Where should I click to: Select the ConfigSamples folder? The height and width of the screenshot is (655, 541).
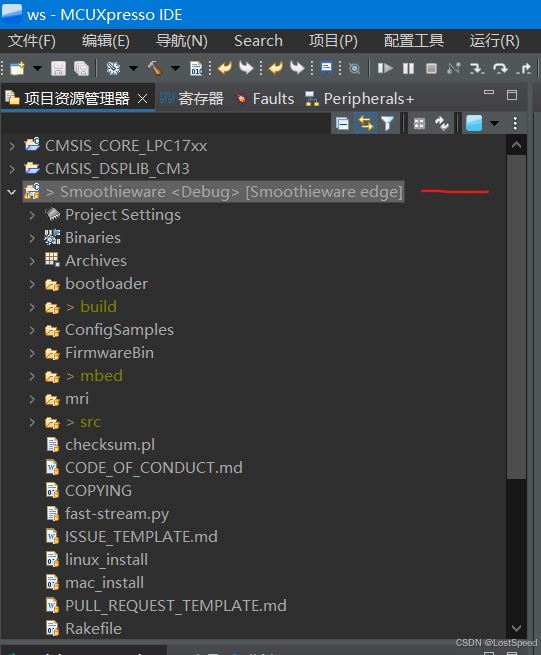(119, 330)
